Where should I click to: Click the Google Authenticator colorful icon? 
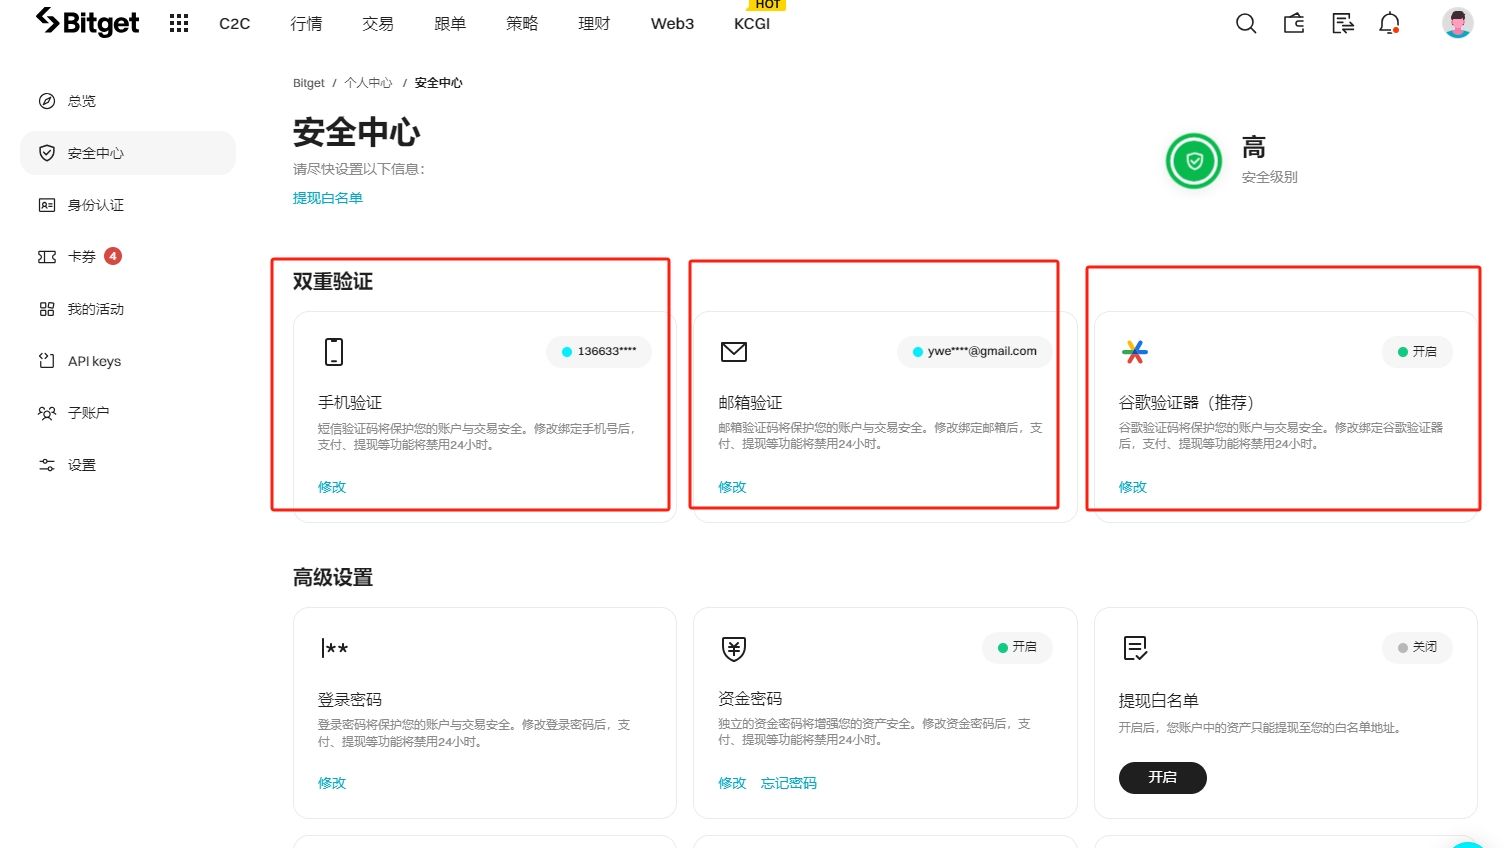tap(1134, 351)
